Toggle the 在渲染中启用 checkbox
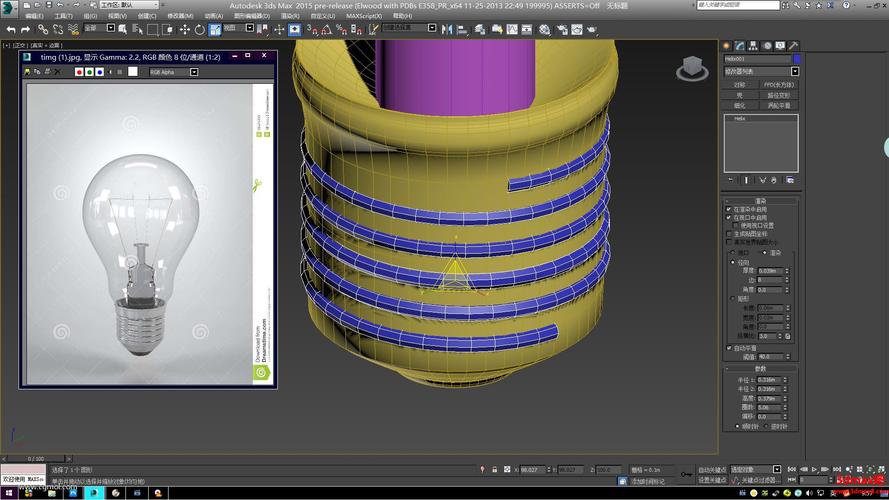The height and width of the screenshot is (500, 889). coord(728,208)
